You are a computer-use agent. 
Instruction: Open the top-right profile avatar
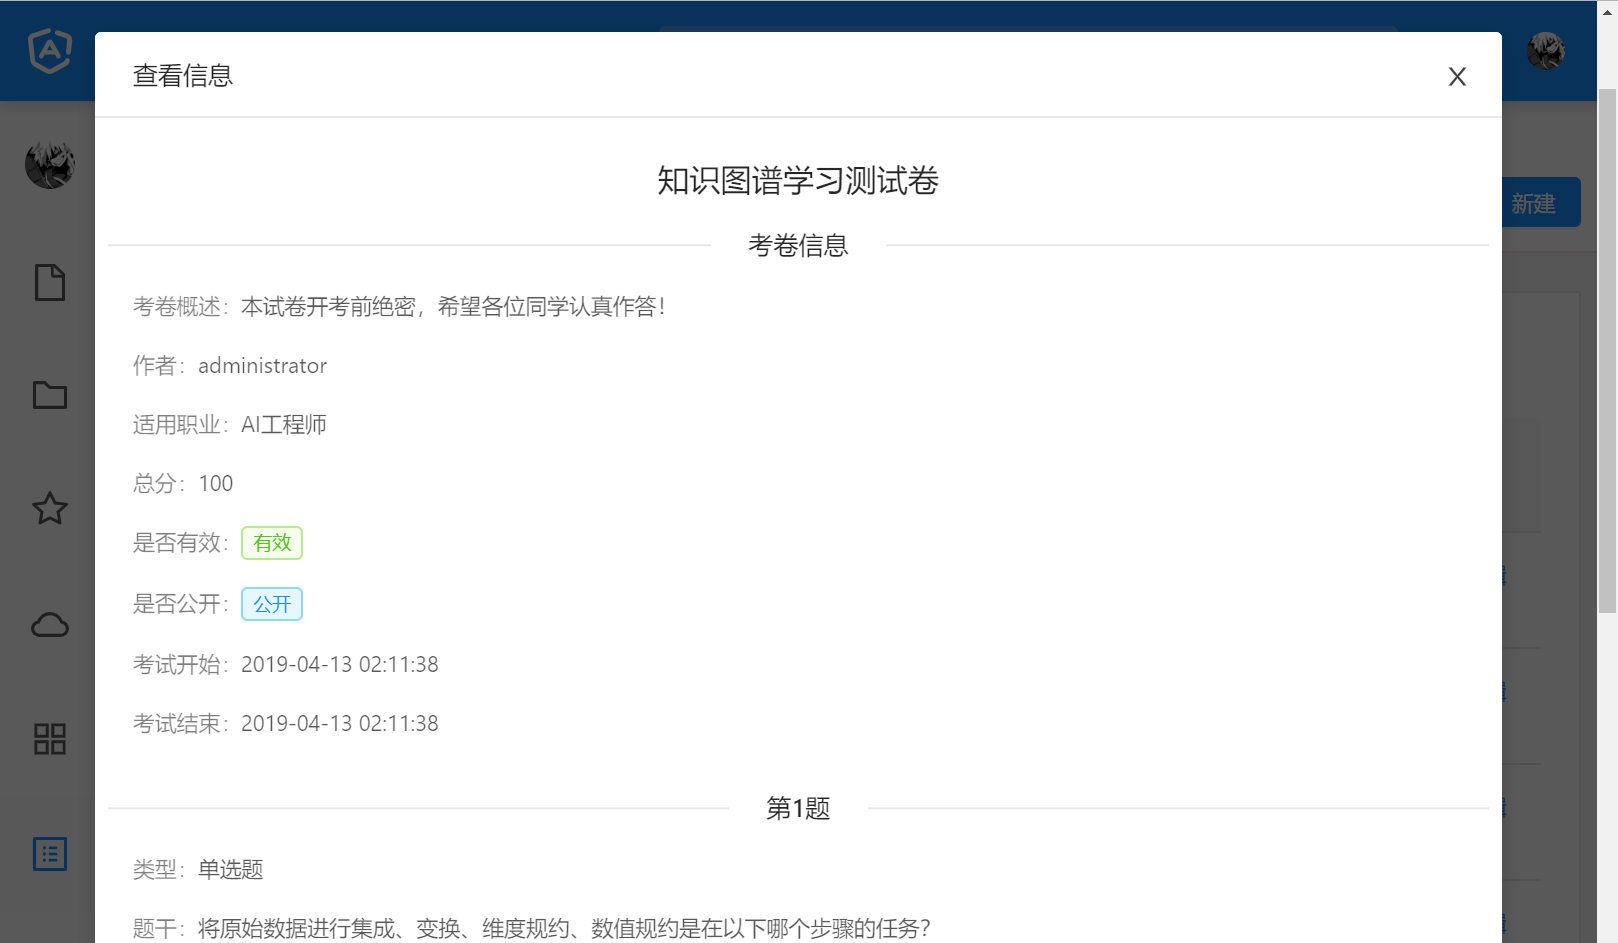pyautogui.click(x=1545, y=51)
